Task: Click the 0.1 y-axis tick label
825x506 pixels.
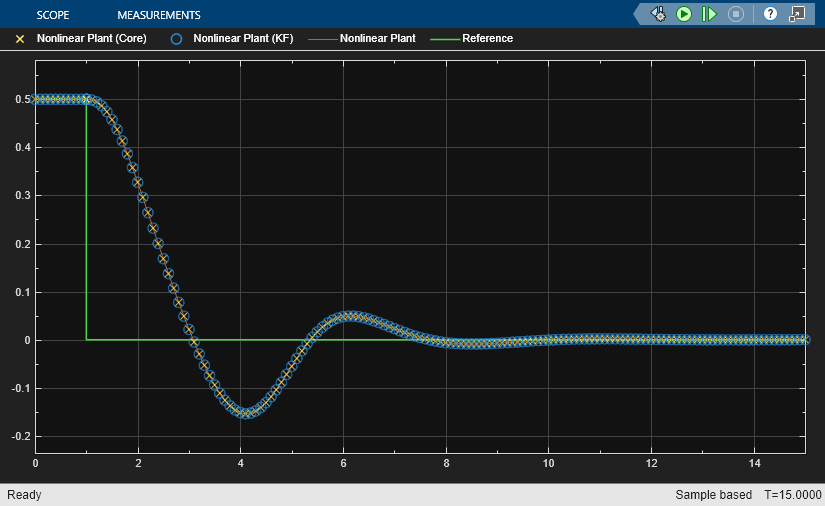Action: coord(23,292)
